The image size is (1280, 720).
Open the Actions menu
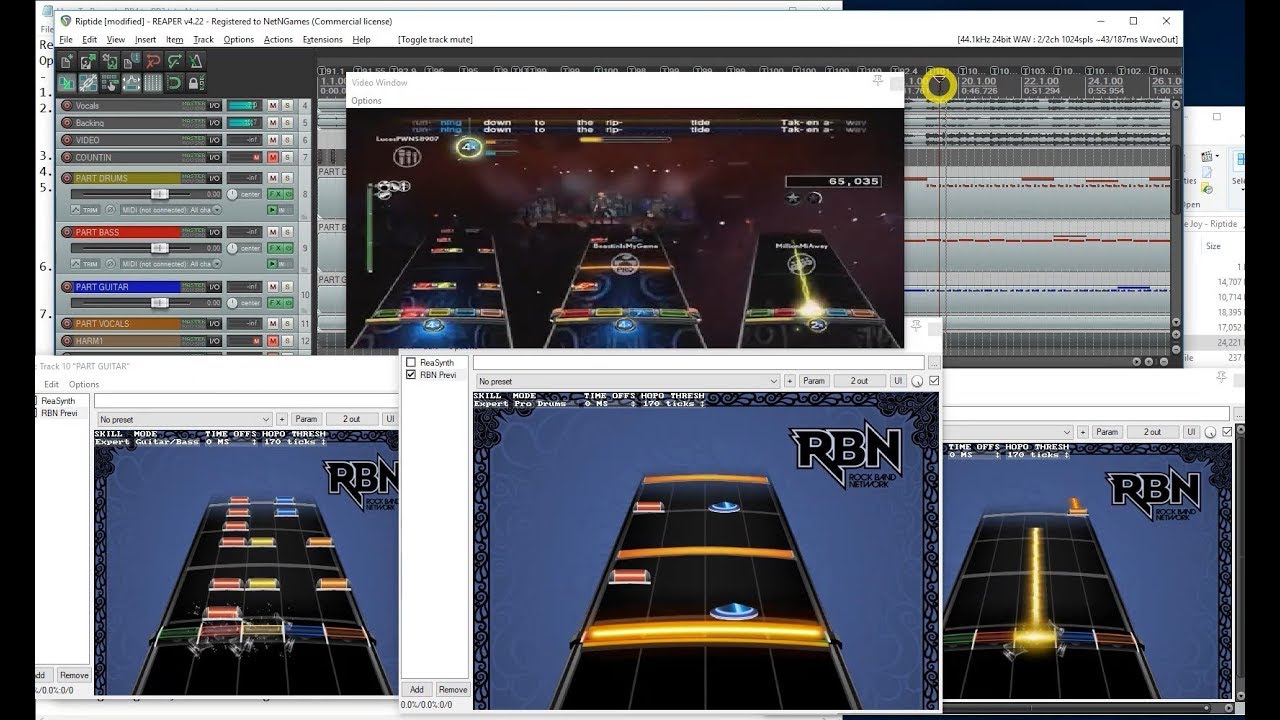[x=278, y=39]
